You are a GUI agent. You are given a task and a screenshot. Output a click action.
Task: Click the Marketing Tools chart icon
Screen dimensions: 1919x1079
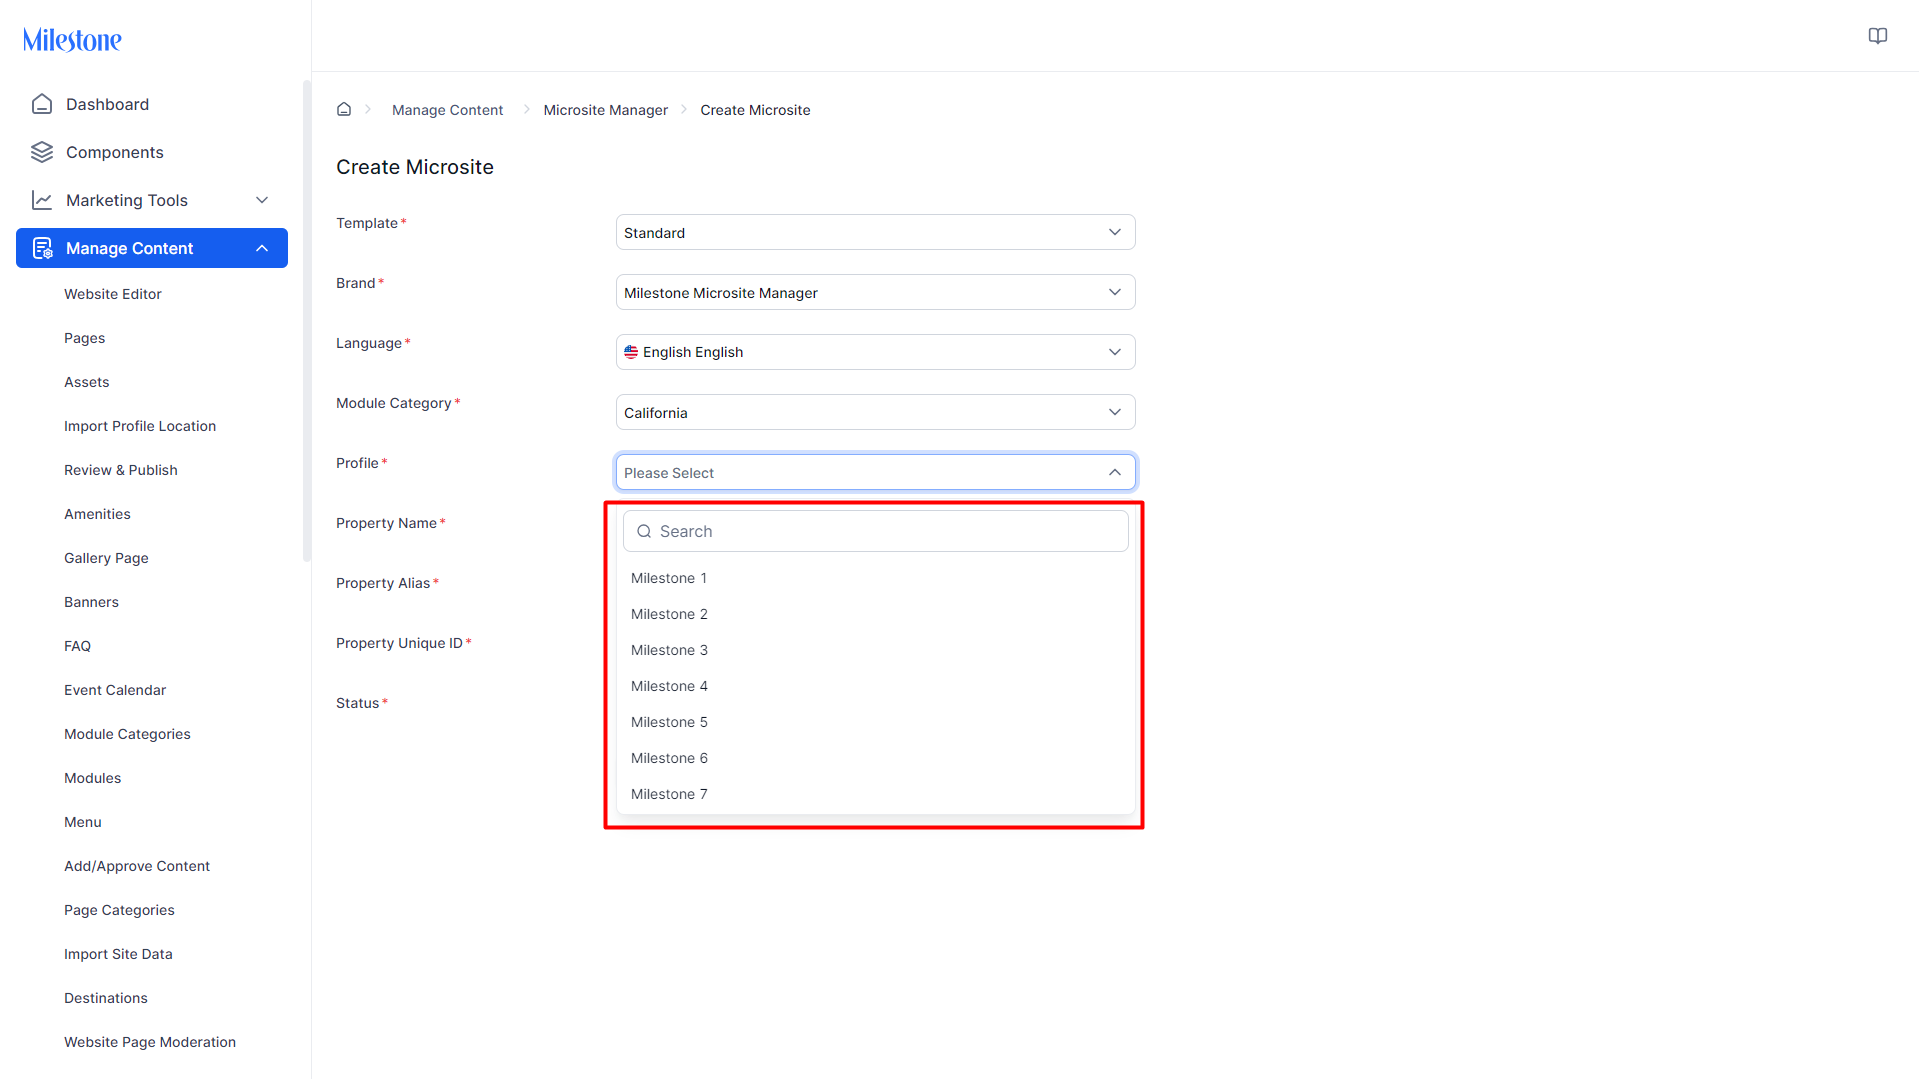coord(42,200)
